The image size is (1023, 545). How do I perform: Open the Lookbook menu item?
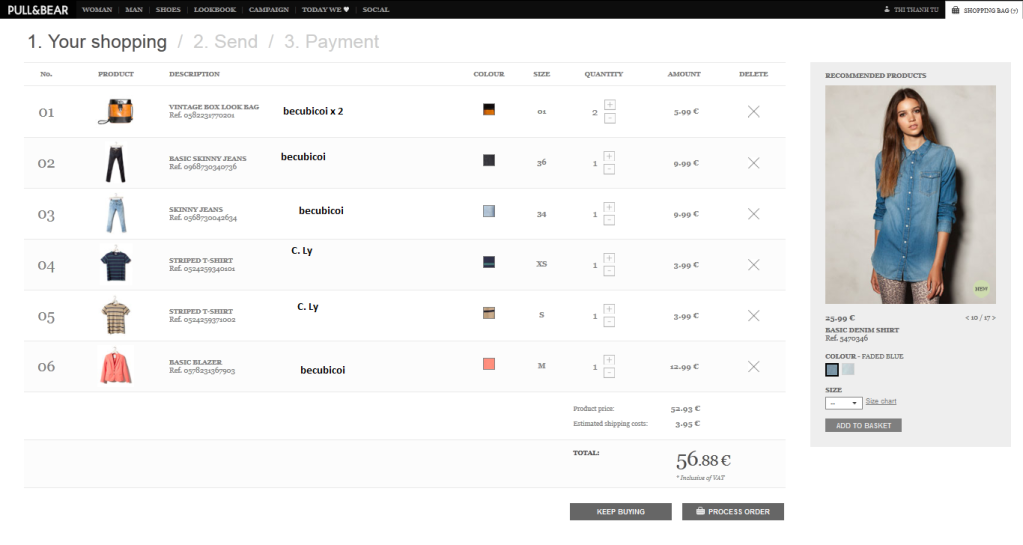tap(214, 9)
